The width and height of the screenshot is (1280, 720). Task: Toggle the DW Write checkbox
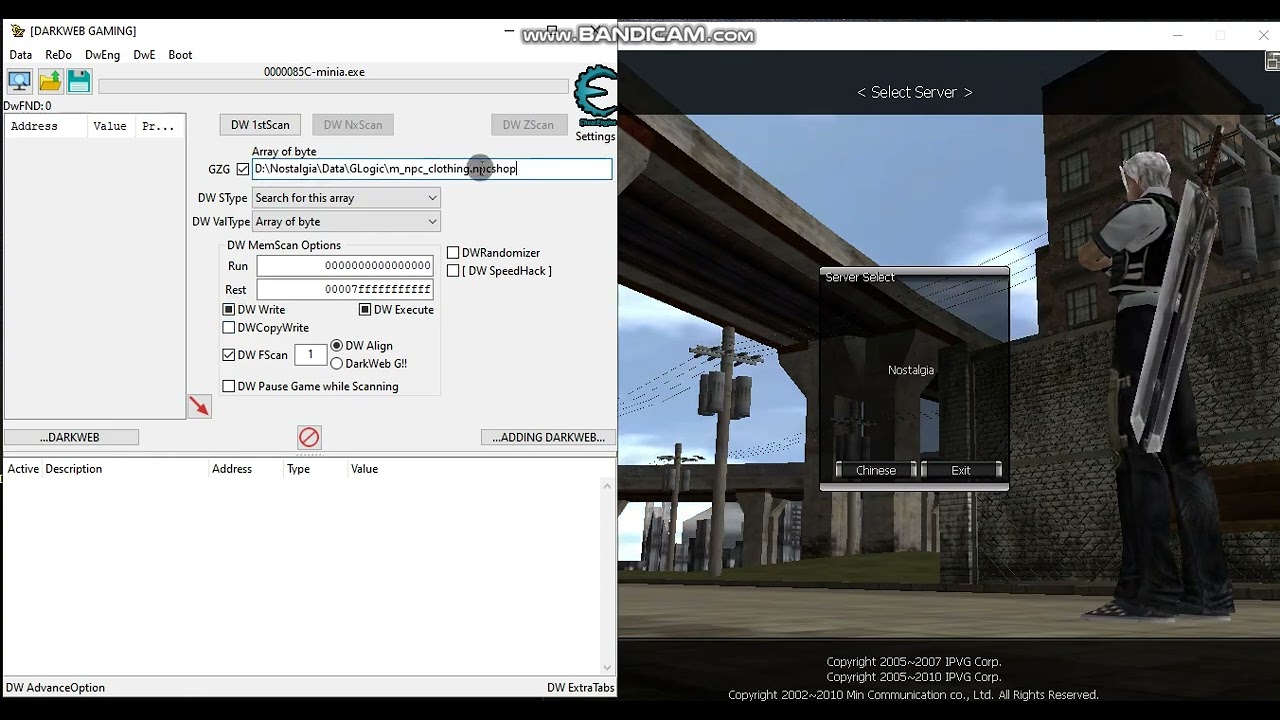tap(229, 310)
